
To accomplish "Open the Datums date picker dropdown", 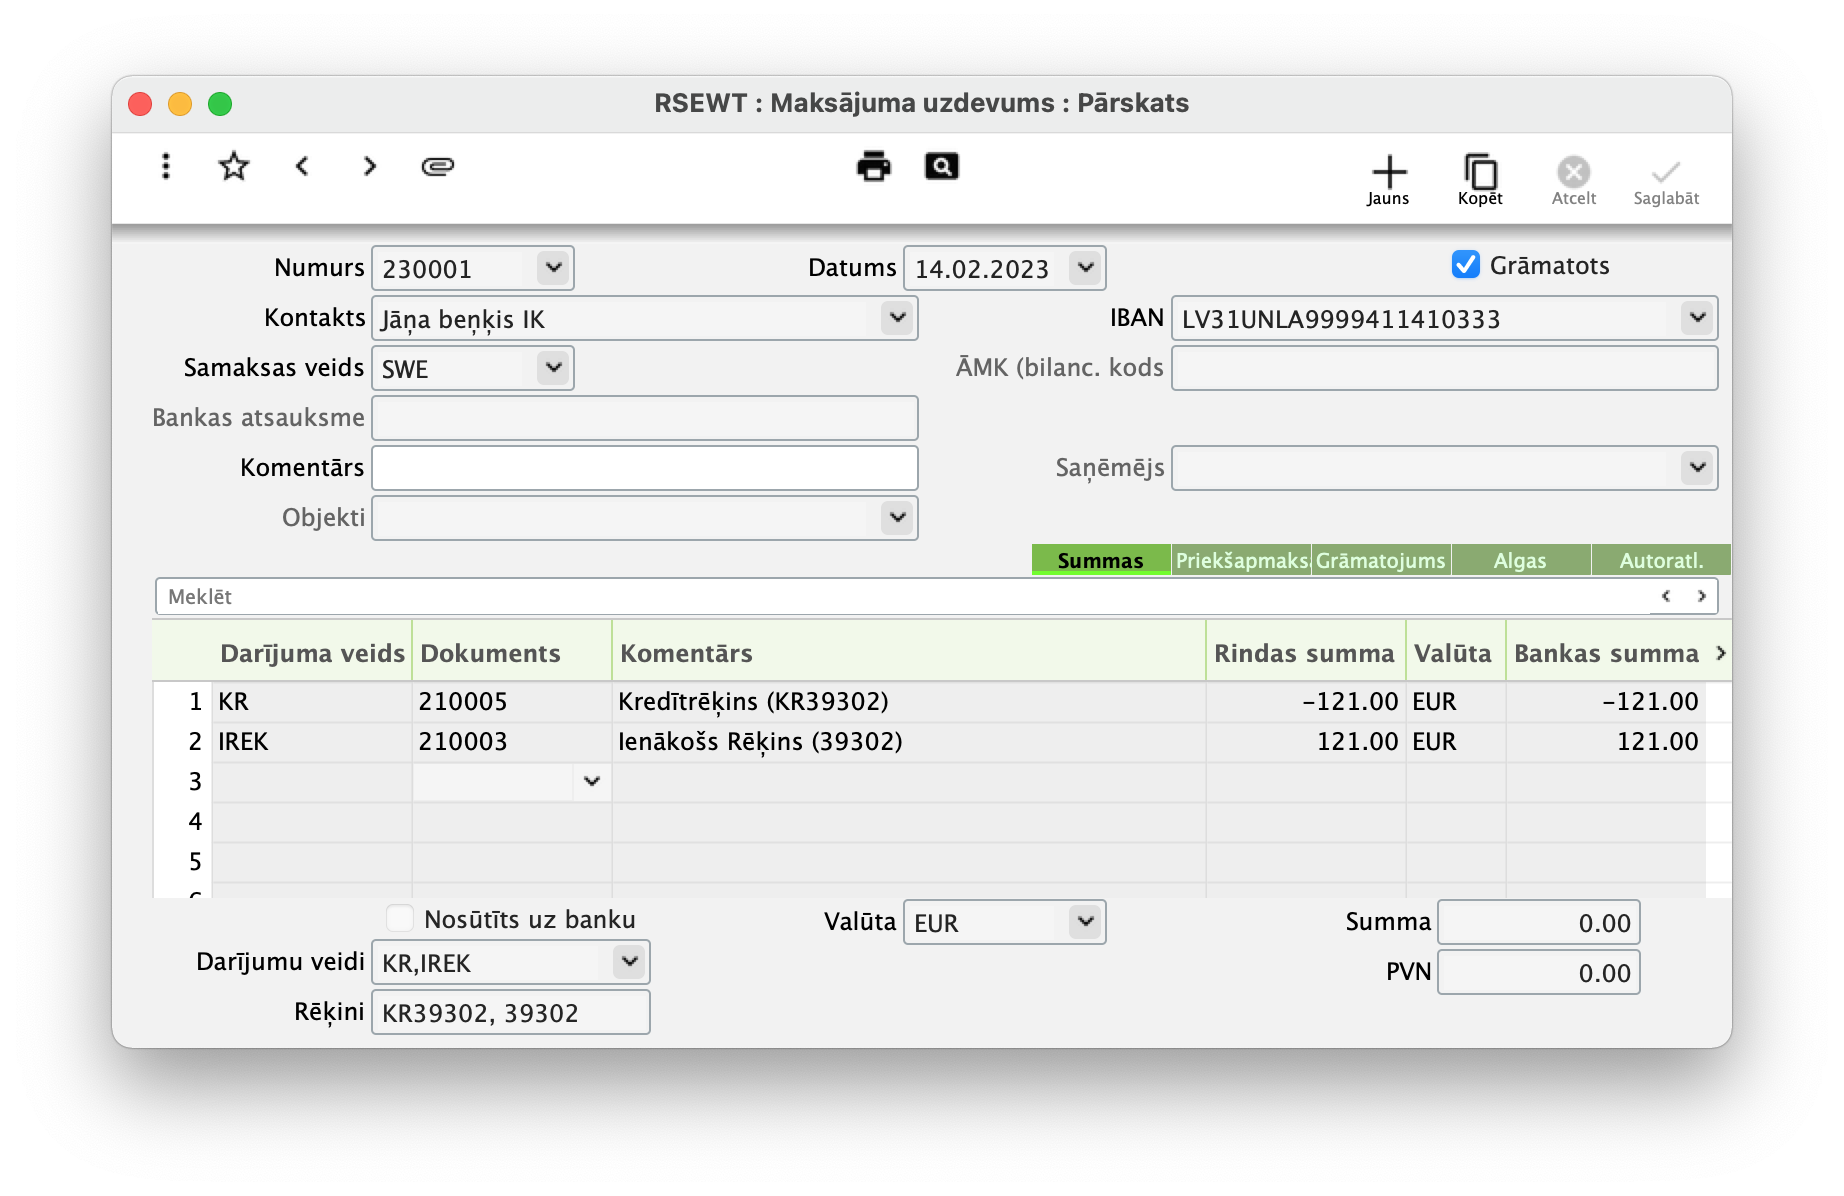I will [1085, 268].
